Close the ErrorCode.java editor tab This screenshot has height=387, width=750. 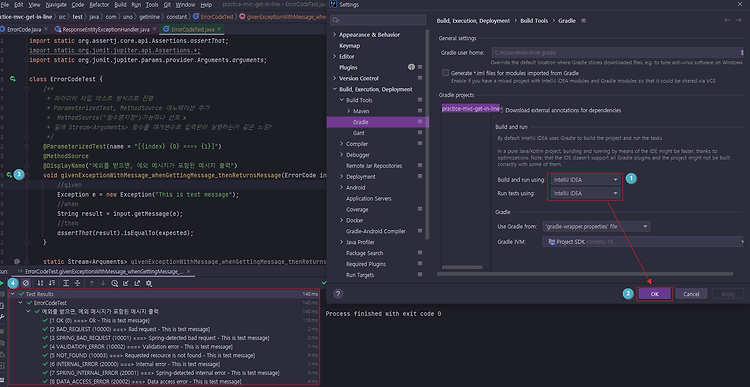[46, 29]
